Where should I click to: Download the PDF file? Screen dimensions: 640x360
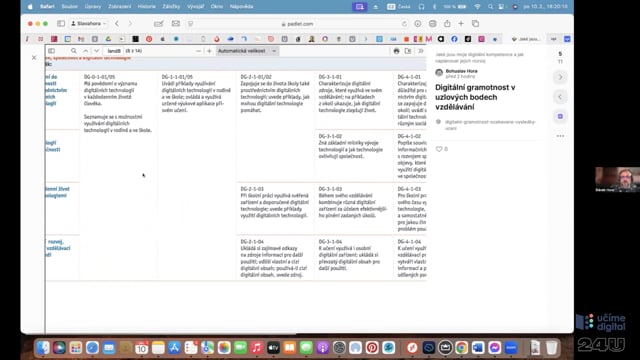408,51
